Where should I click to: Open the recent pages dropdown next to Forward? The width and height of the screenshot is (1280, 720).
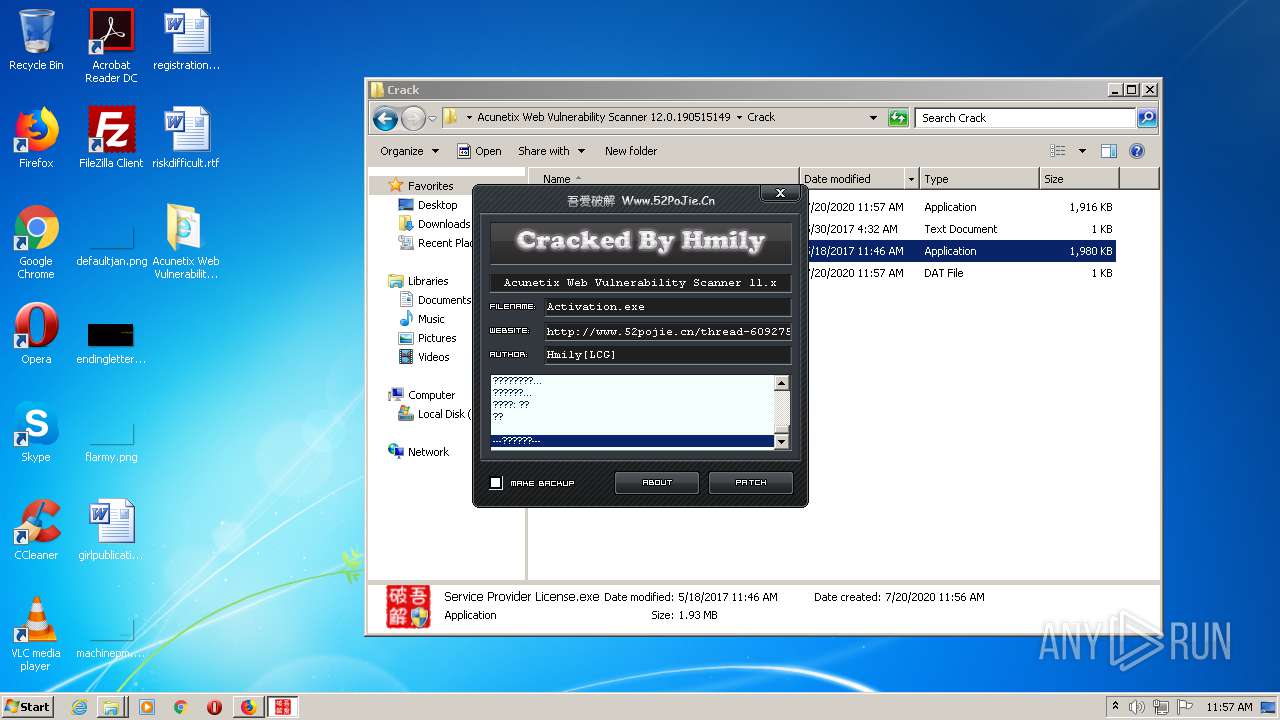pyautogui.click(x=432, y=118)
